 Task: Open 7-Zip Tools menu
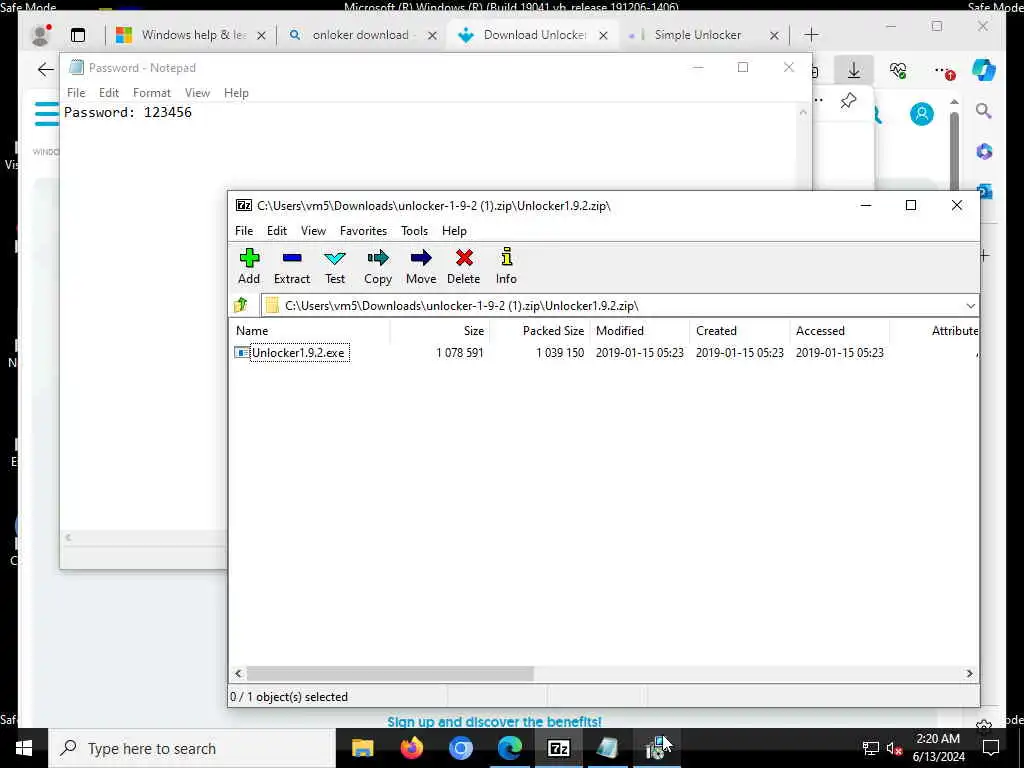[x=414, y=231]
